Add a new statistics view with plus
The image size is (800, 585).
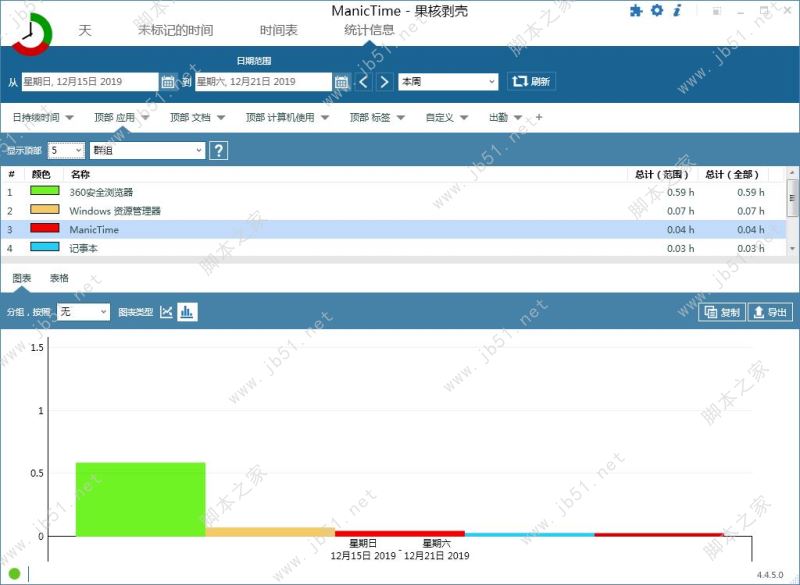pos(539,117)
